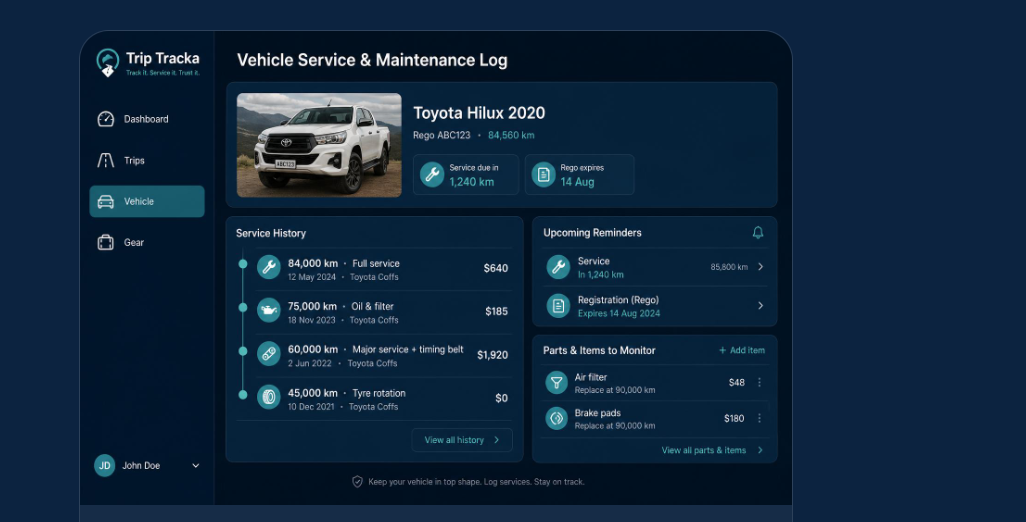
Task: Click Rego ABC123 text
Action: coord(441,135)
